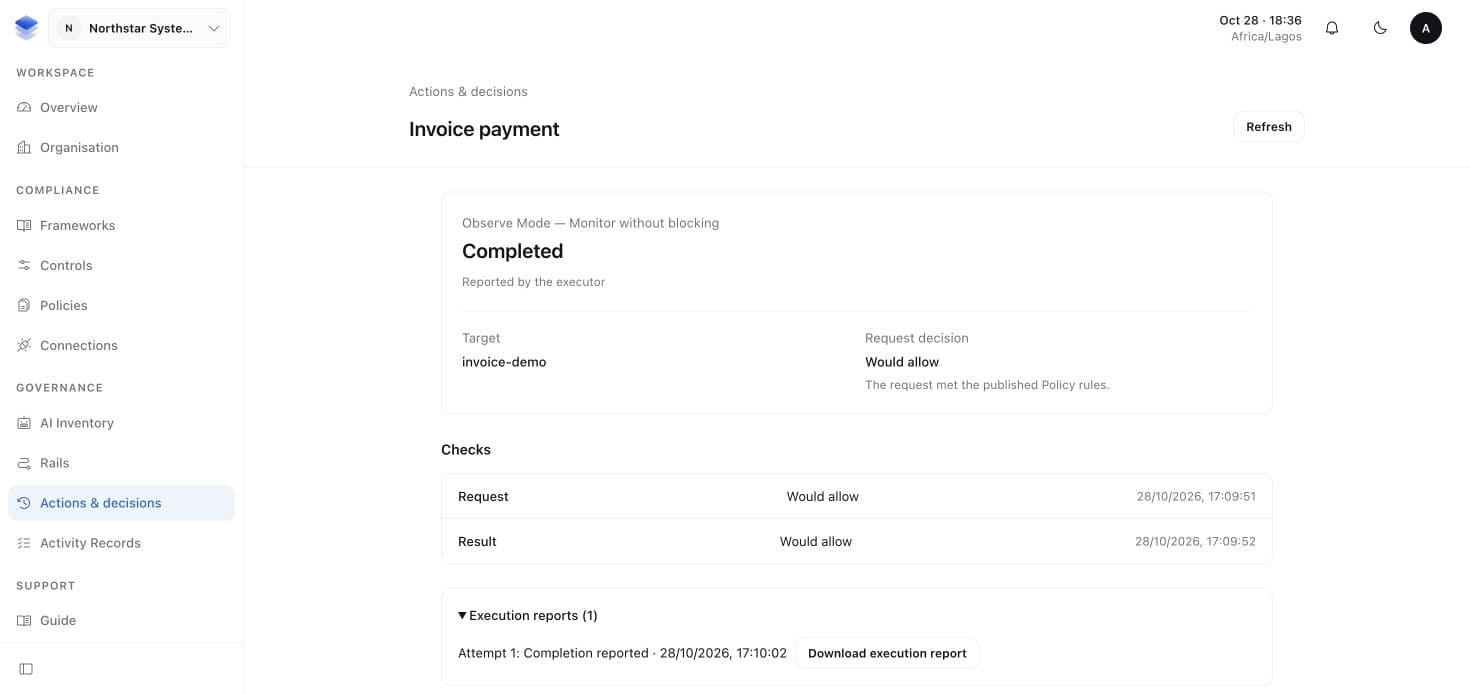Click 'The request met the published Policy rules.'

pyautogui.click(x=987, y=385)
